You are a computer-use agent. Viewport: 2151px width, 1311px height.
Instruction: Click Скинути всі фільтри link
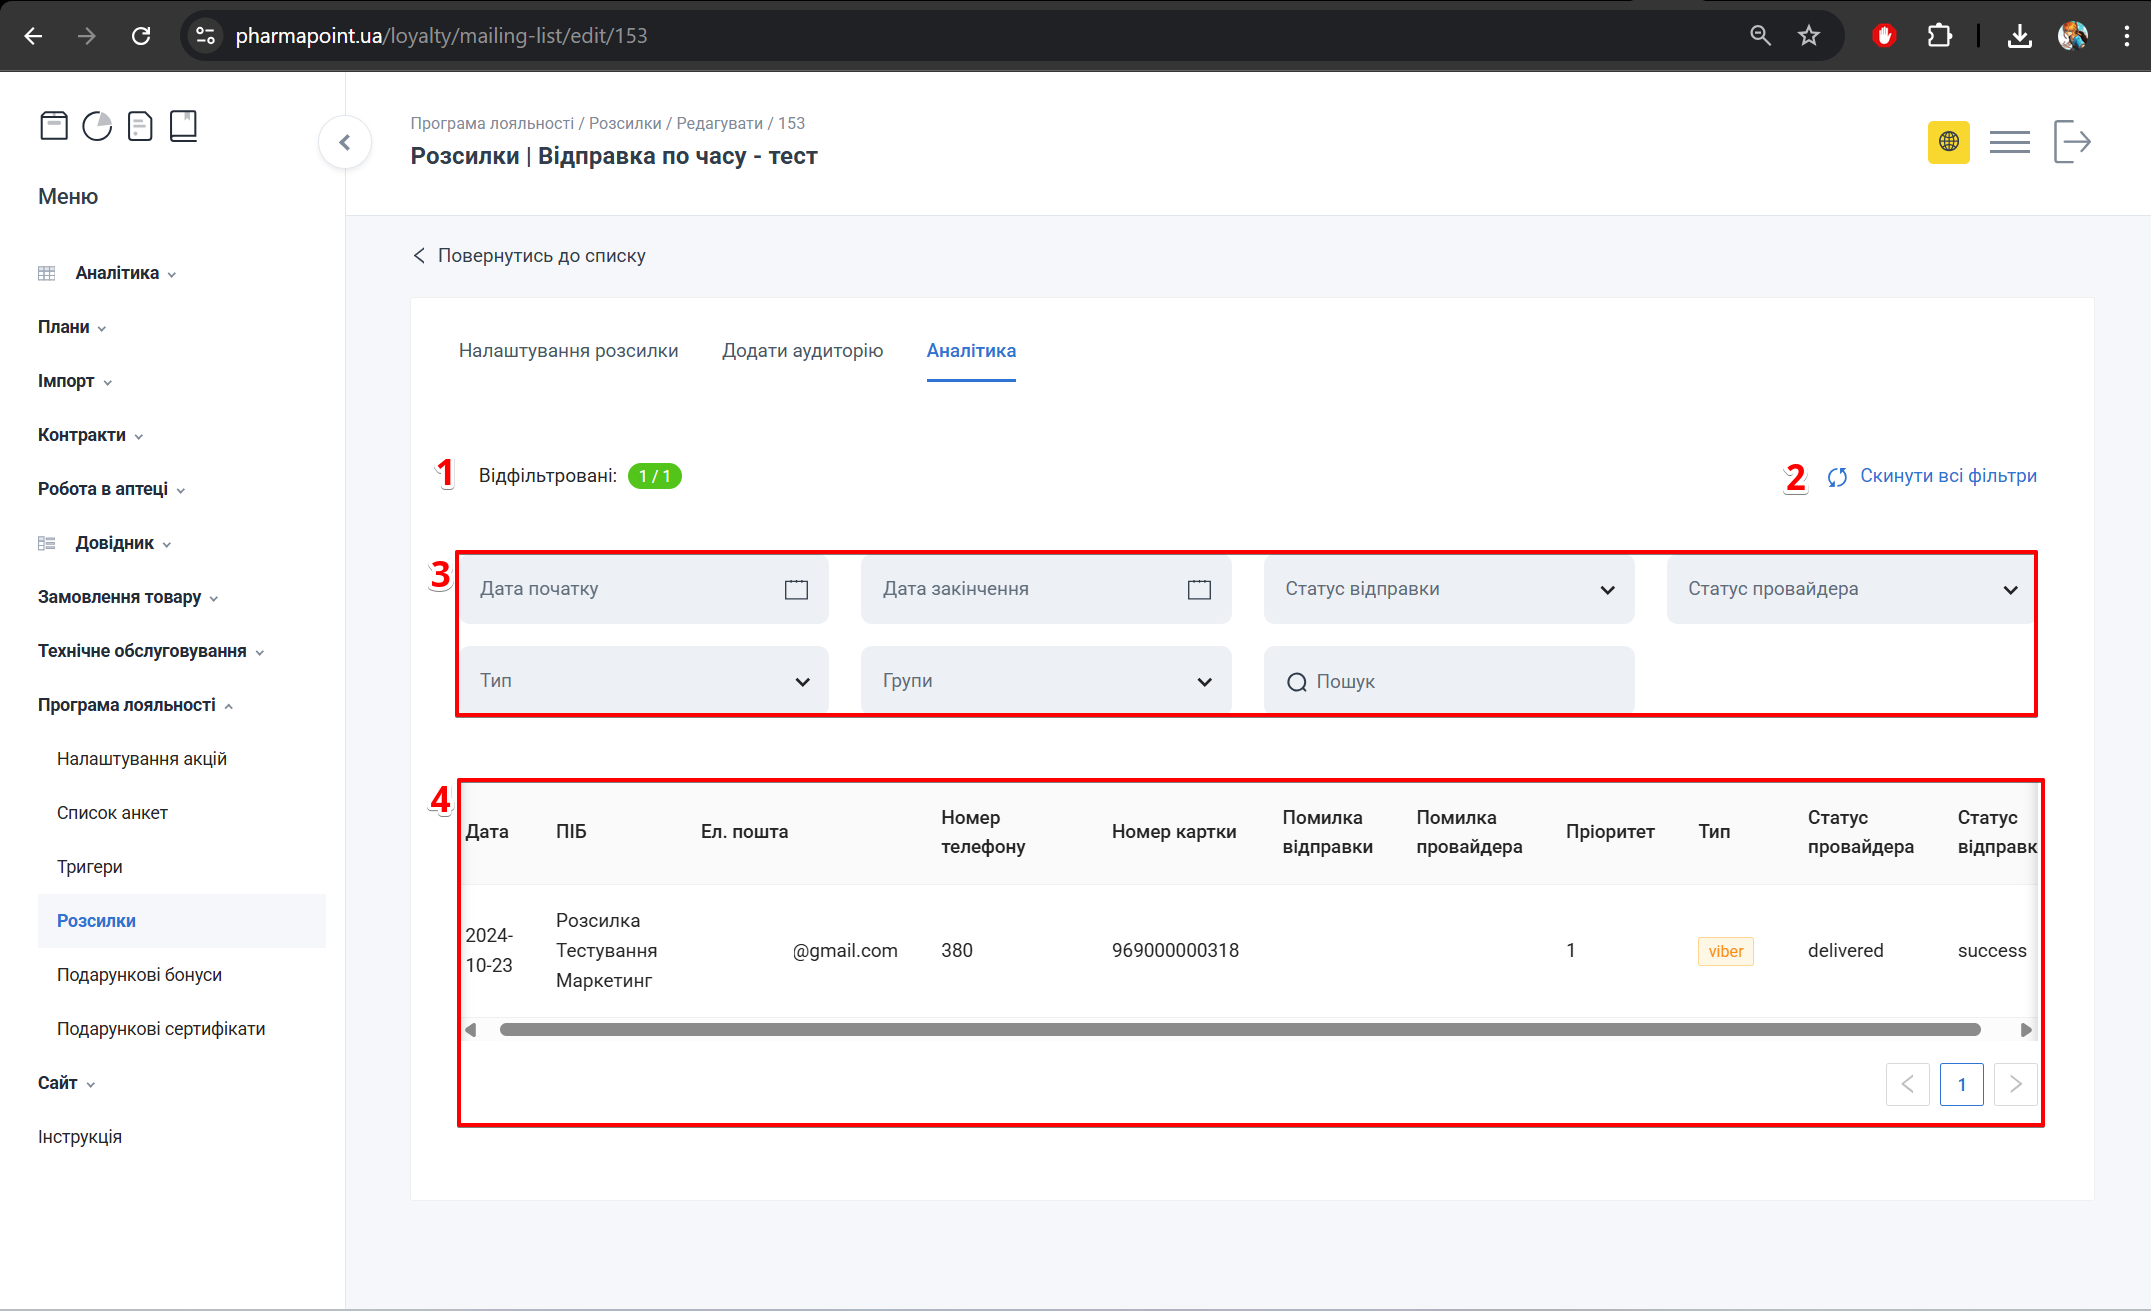(x=1947, y=476)
